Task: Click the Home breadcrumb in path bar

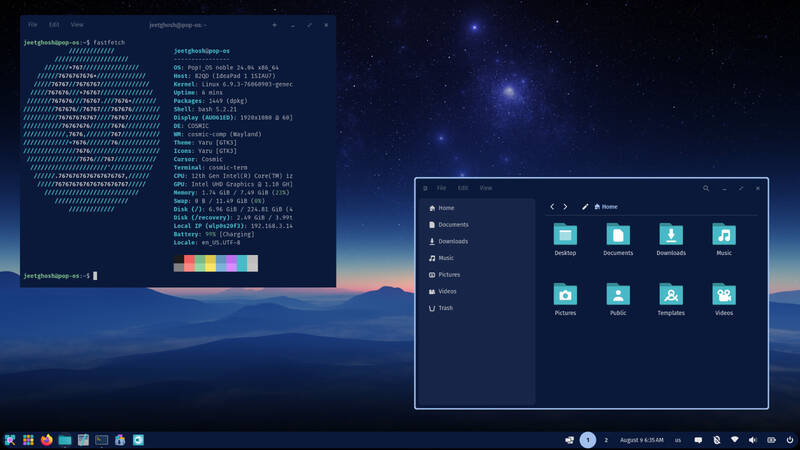Action: (x=606, y=207)
